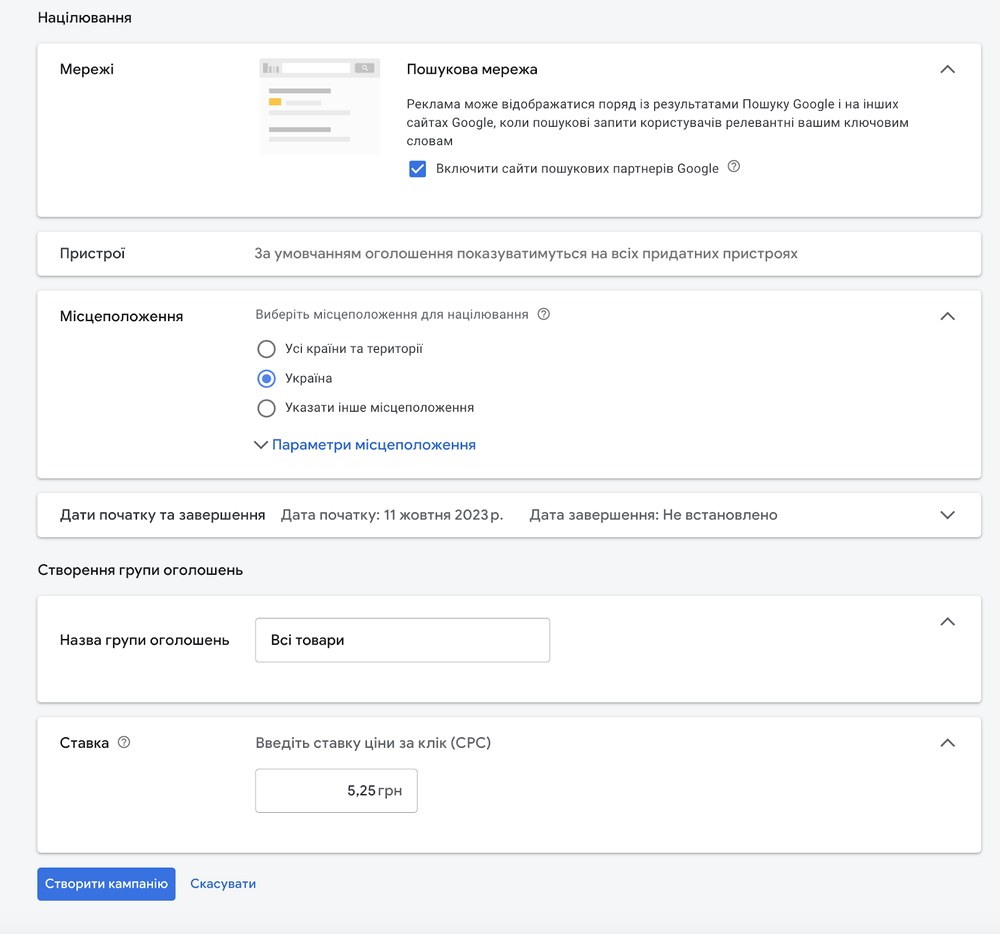Expand Параметри місцеположення options

[x=365, y=445]
